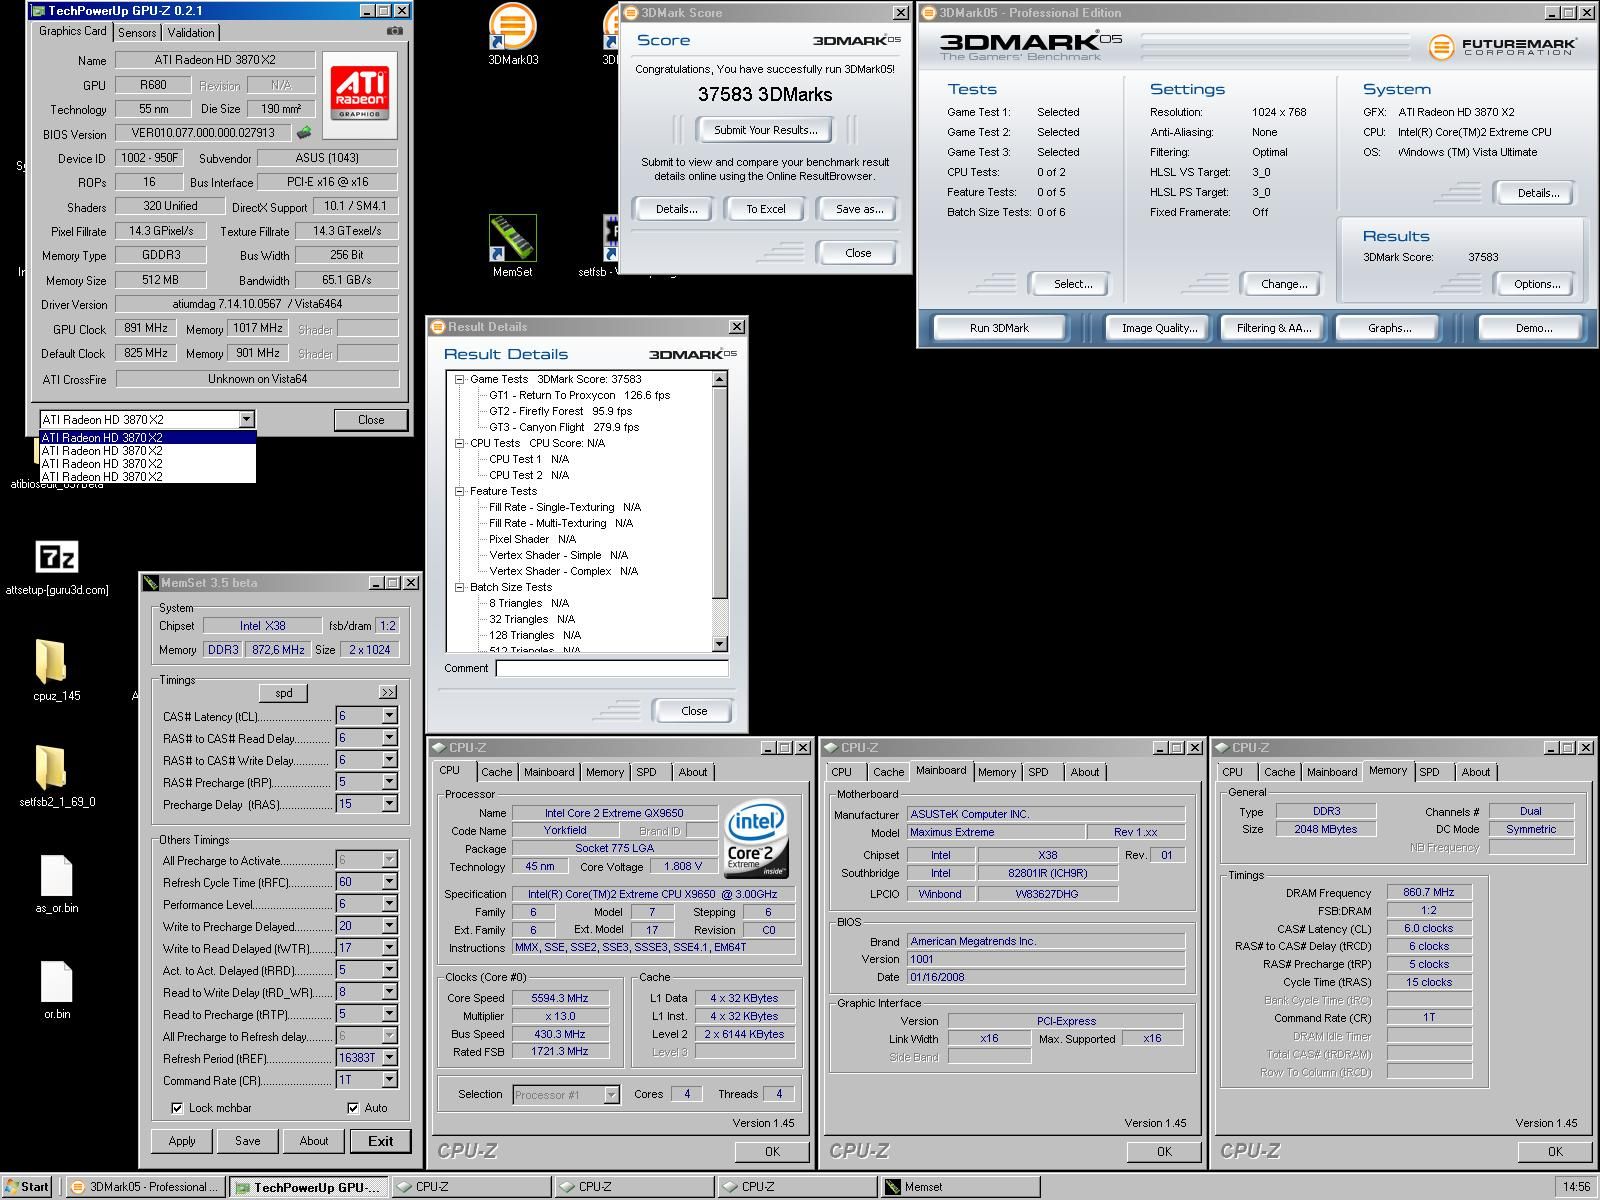Collapse the CPU Tests tree node
The height and width of the screenshot is (1200, 1600).
coord(460,443)
